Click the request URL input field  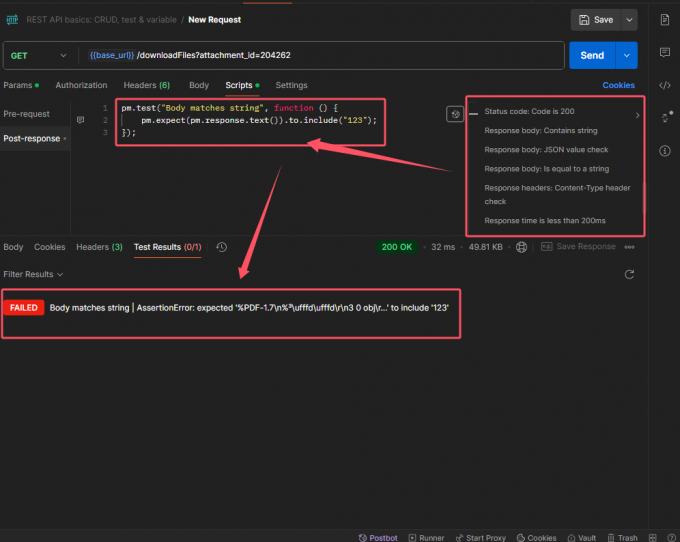coord(321,56)
